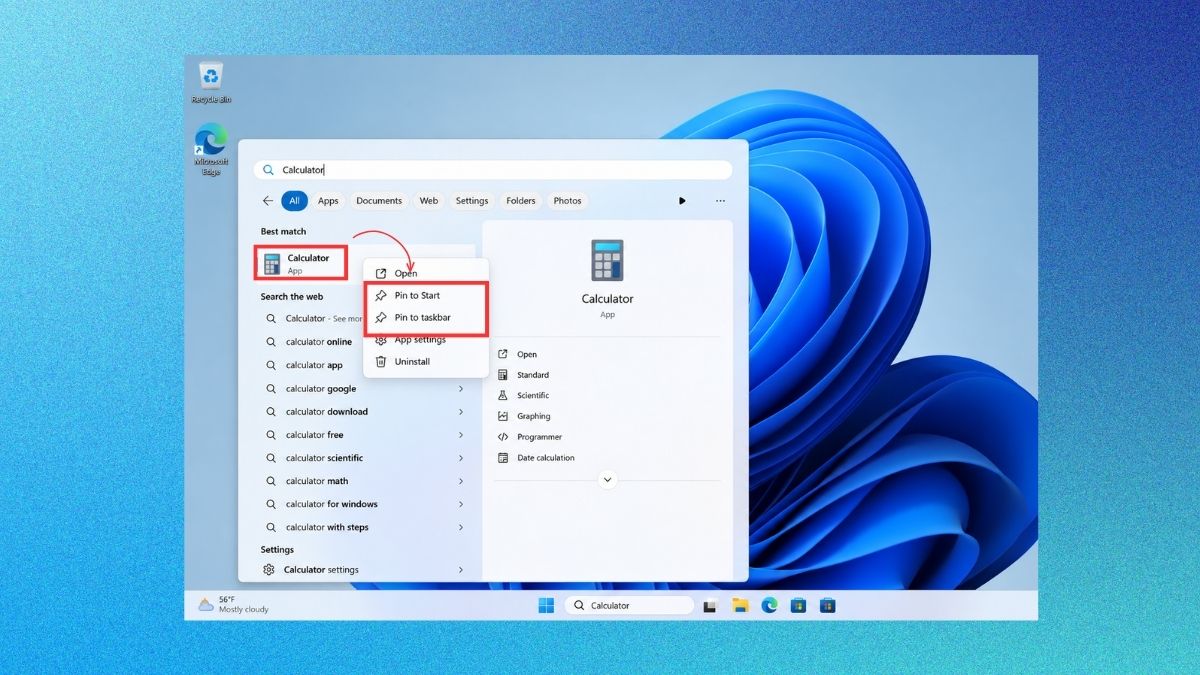
Task: Open Scientific mode with the flask icon
Action: [533, 395]
